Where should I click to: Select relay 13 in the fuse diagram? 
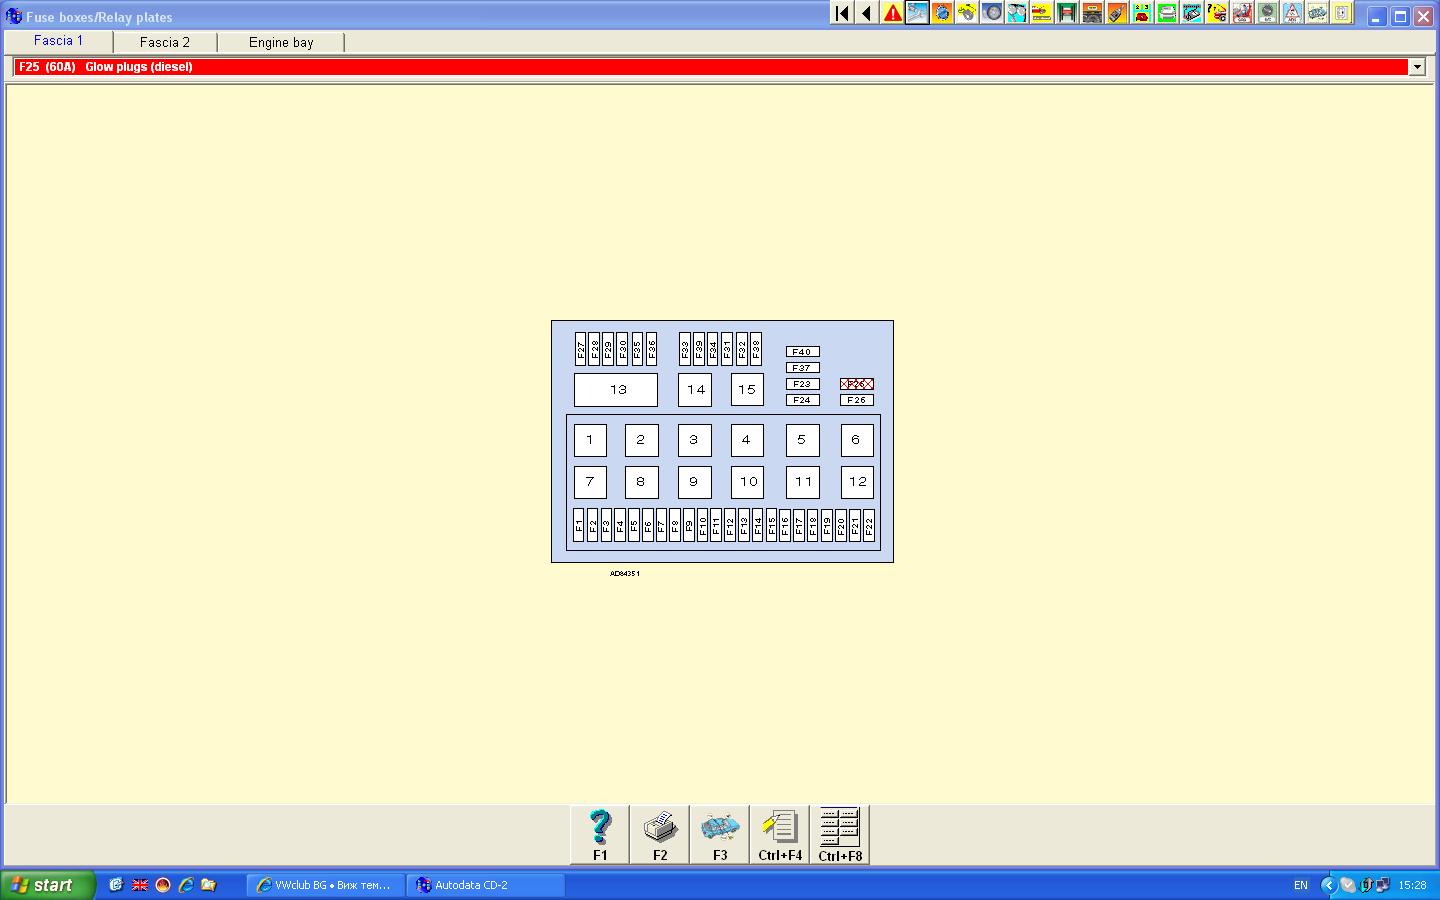point(616,390)
